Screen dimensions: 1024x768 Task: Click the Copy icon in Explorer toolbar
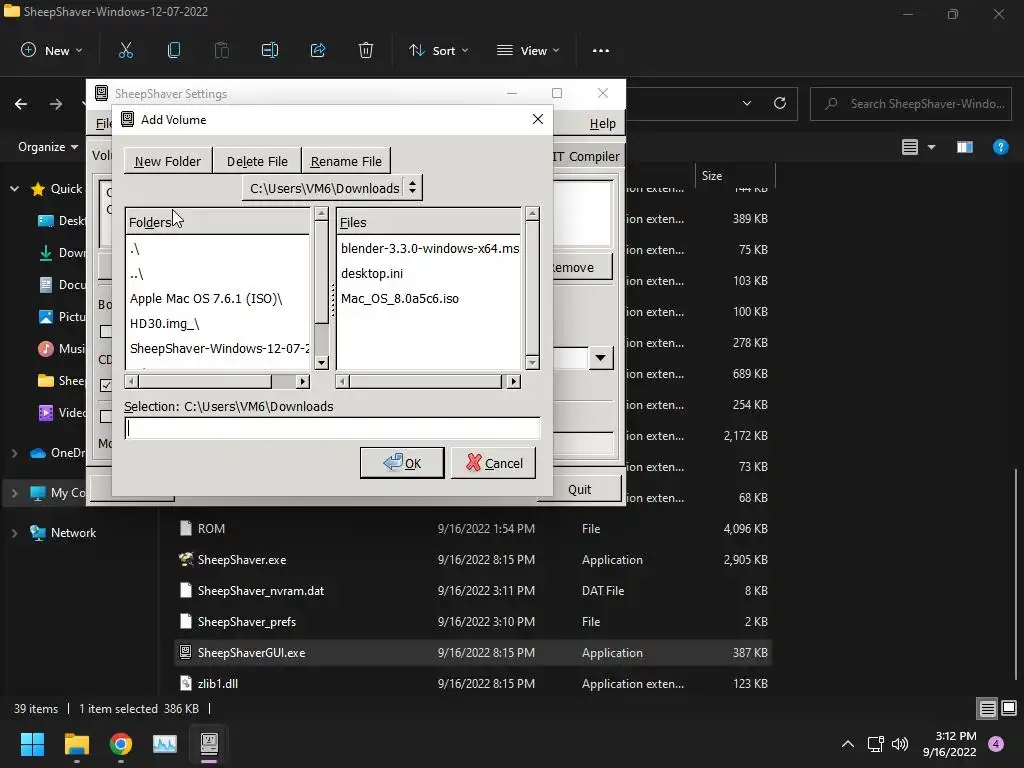click(x=174, y=50)
